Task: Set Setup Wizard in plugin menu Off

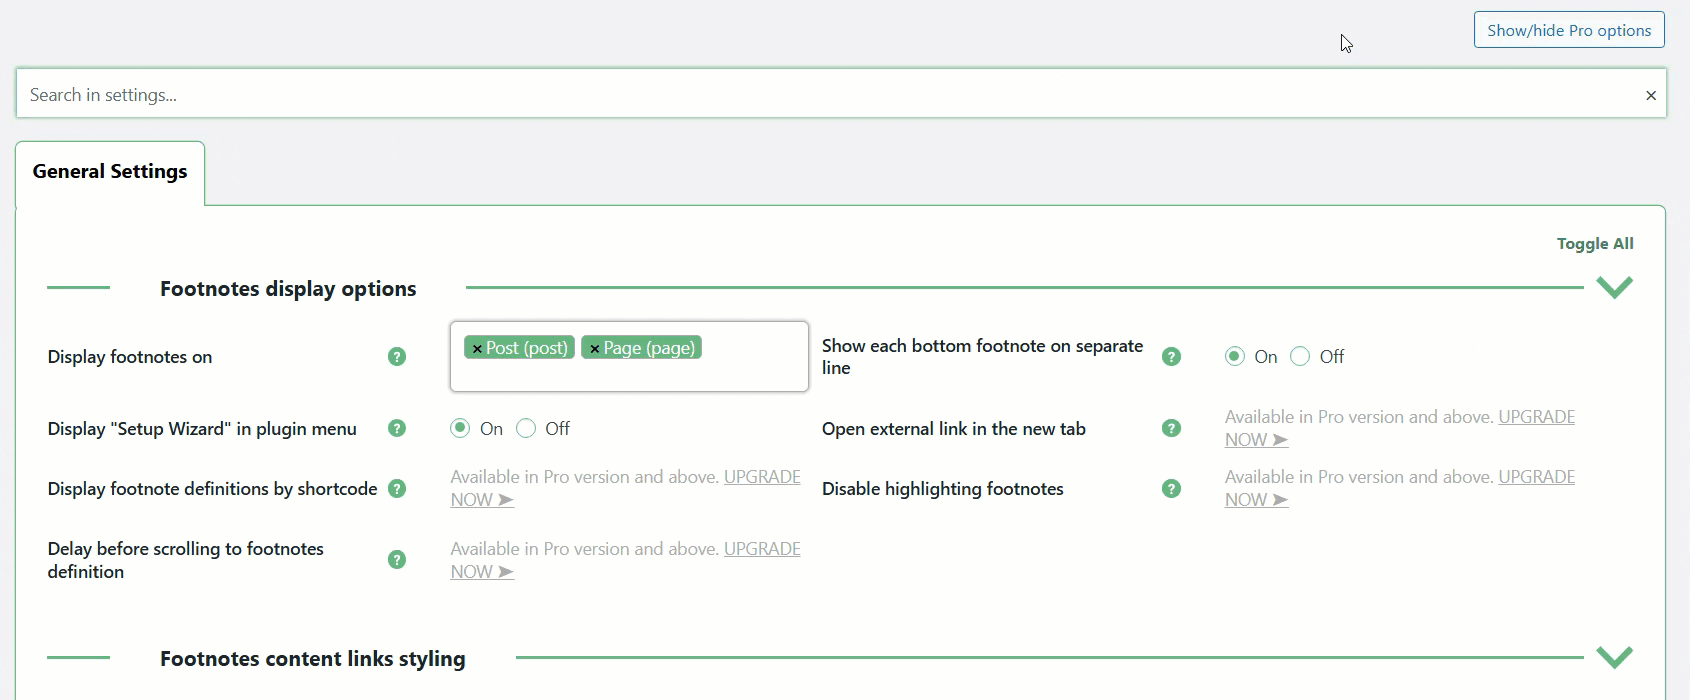Action: click(x=526, y=429)
